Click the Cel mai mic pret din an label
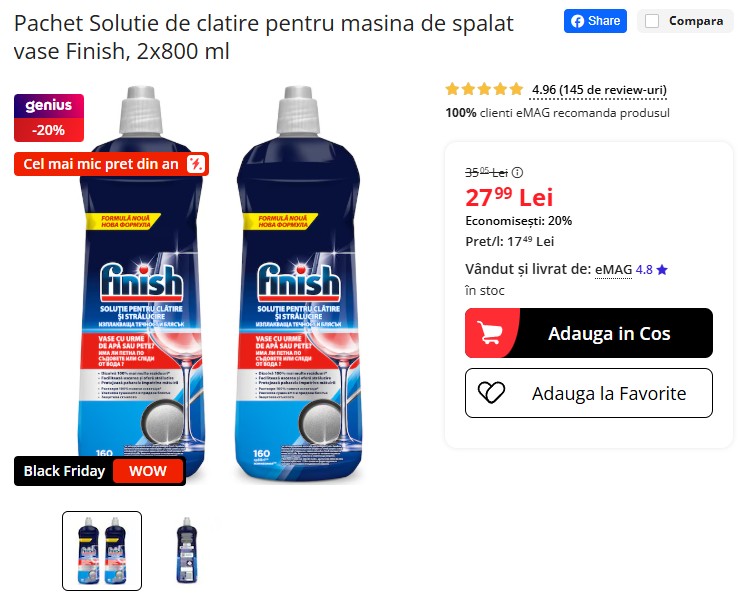This screenshot has width=745, height=610. pos(101,164)
